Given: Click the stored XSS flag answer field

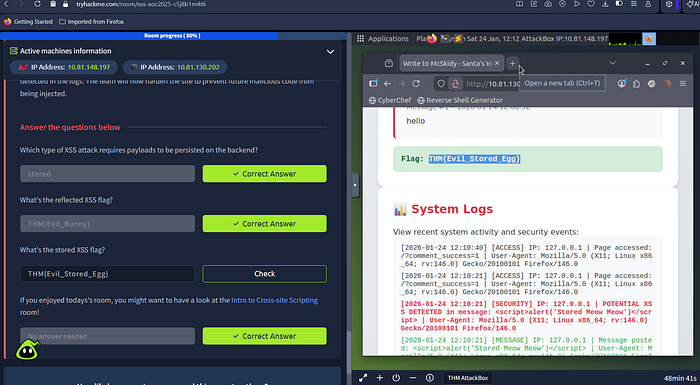Looking at the screenshot, I should [108, 274].
